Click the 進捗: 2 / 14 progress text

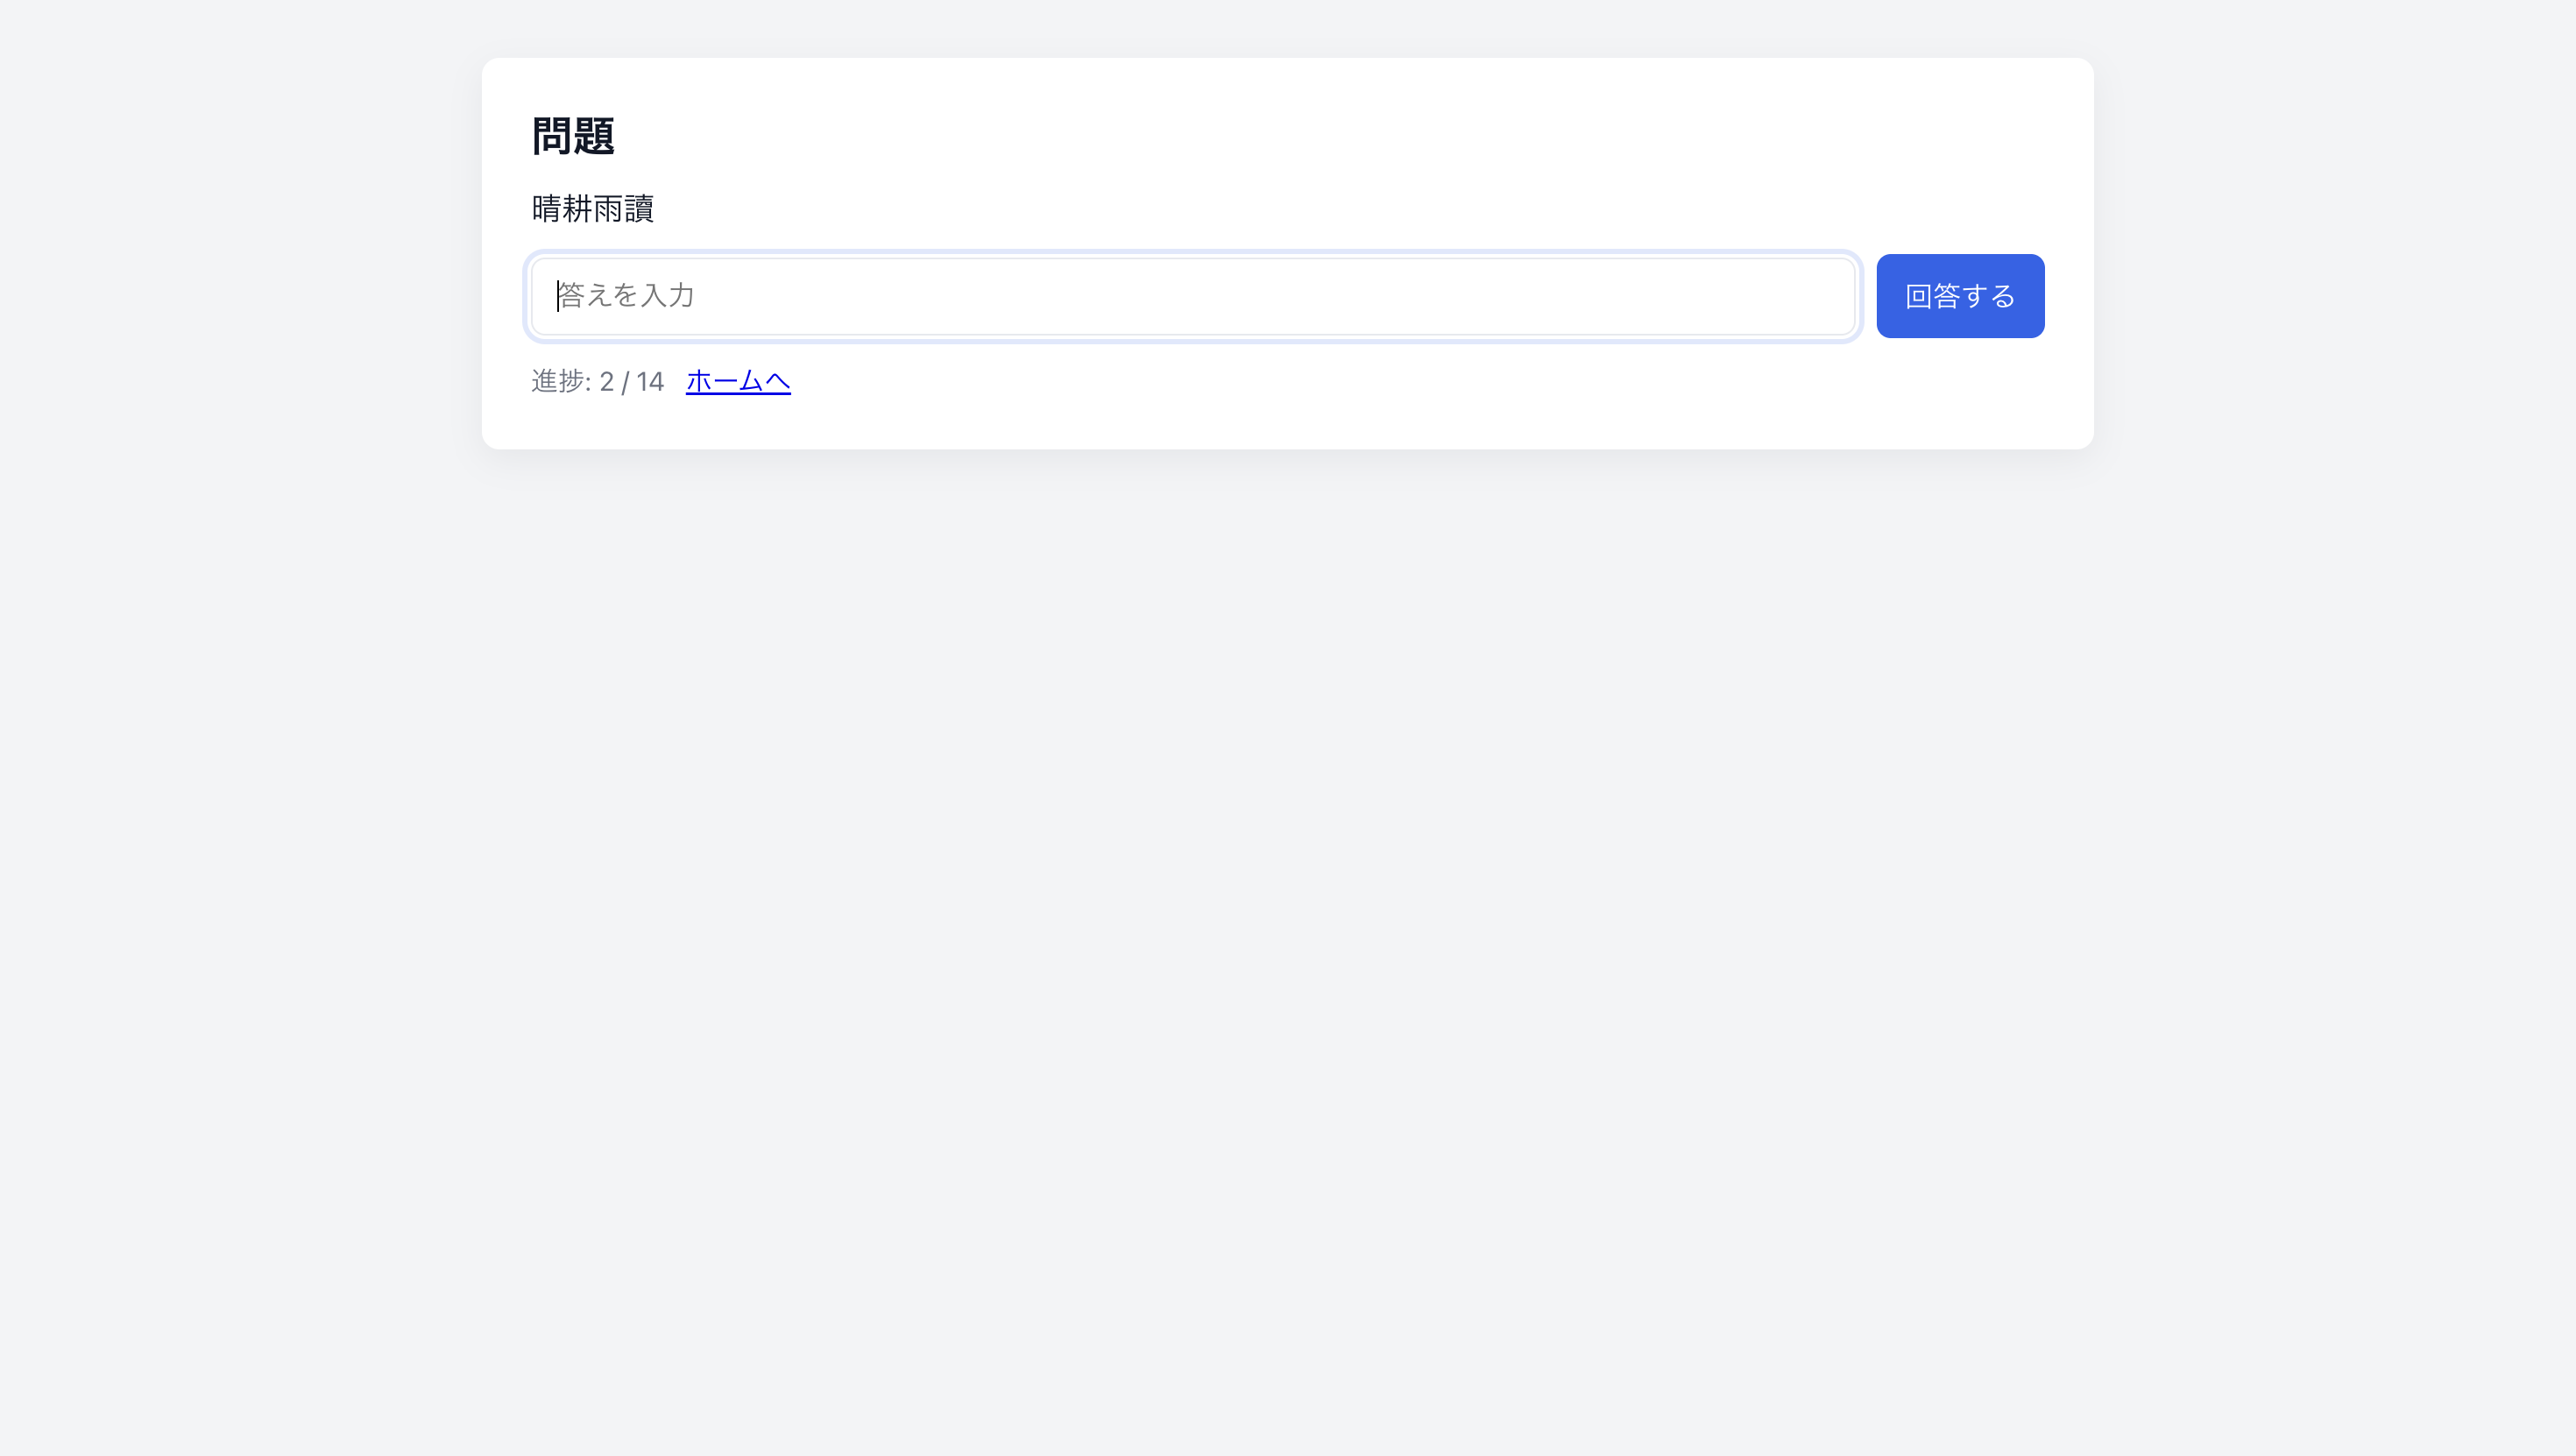[597, 381]
